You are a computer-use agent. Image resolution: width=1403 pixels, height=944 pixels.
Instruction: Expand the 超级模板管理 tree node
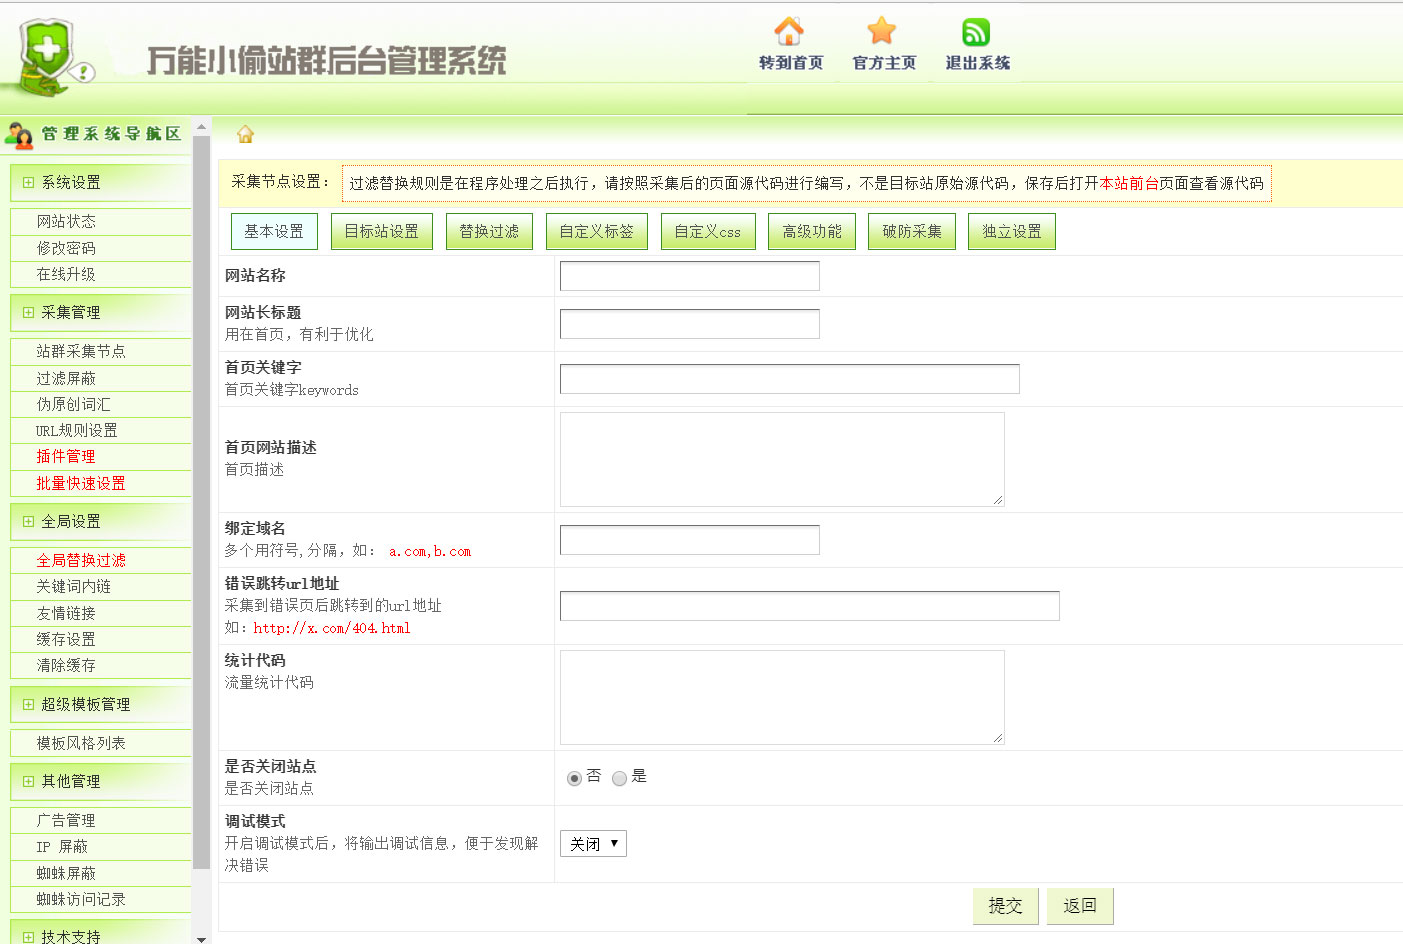27,704
